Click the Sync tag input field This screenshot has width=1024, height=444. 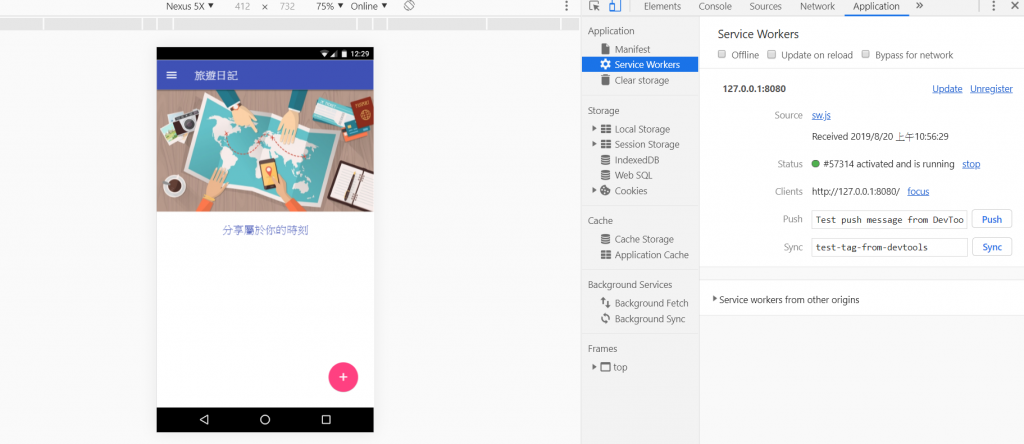coord(889,247)
